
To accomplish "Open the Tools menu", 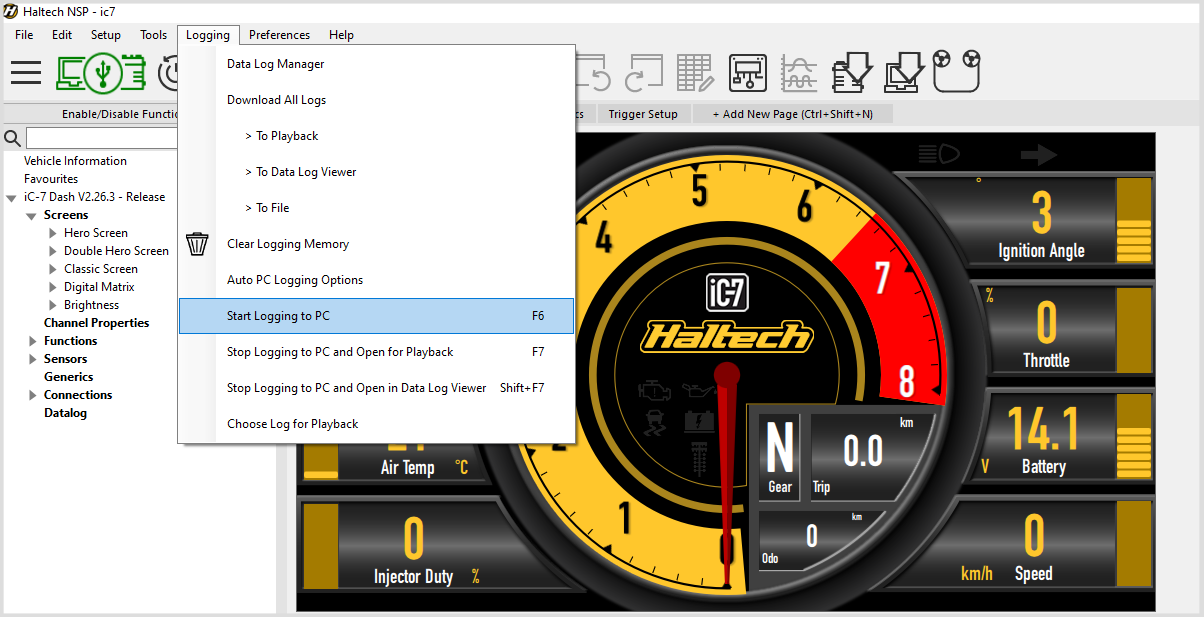I will (154, 35).
